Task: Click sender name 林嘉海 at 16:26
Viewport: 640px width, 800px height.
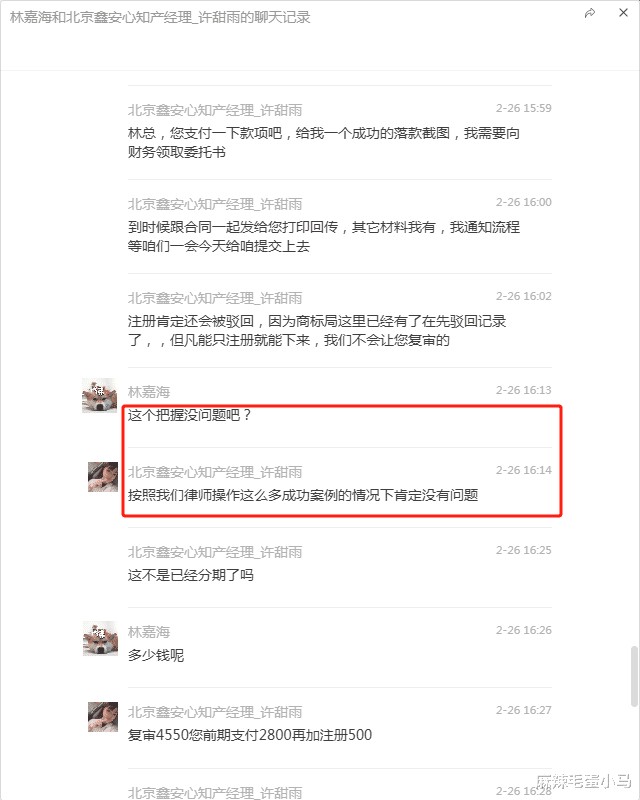Action: click(149, 632)
